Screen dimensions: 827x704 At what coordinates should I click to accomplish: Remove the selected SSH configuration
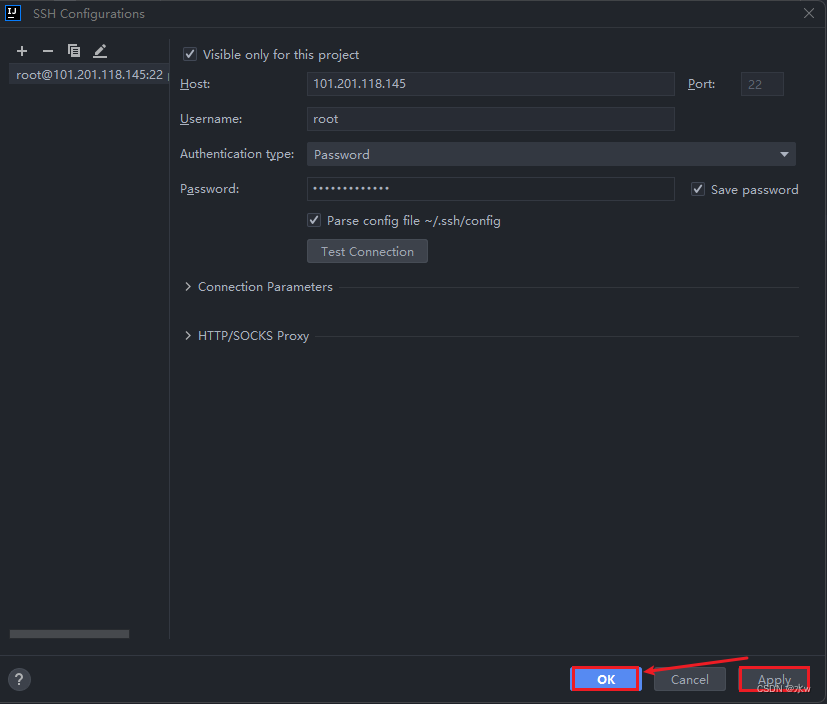click(47, 50)
